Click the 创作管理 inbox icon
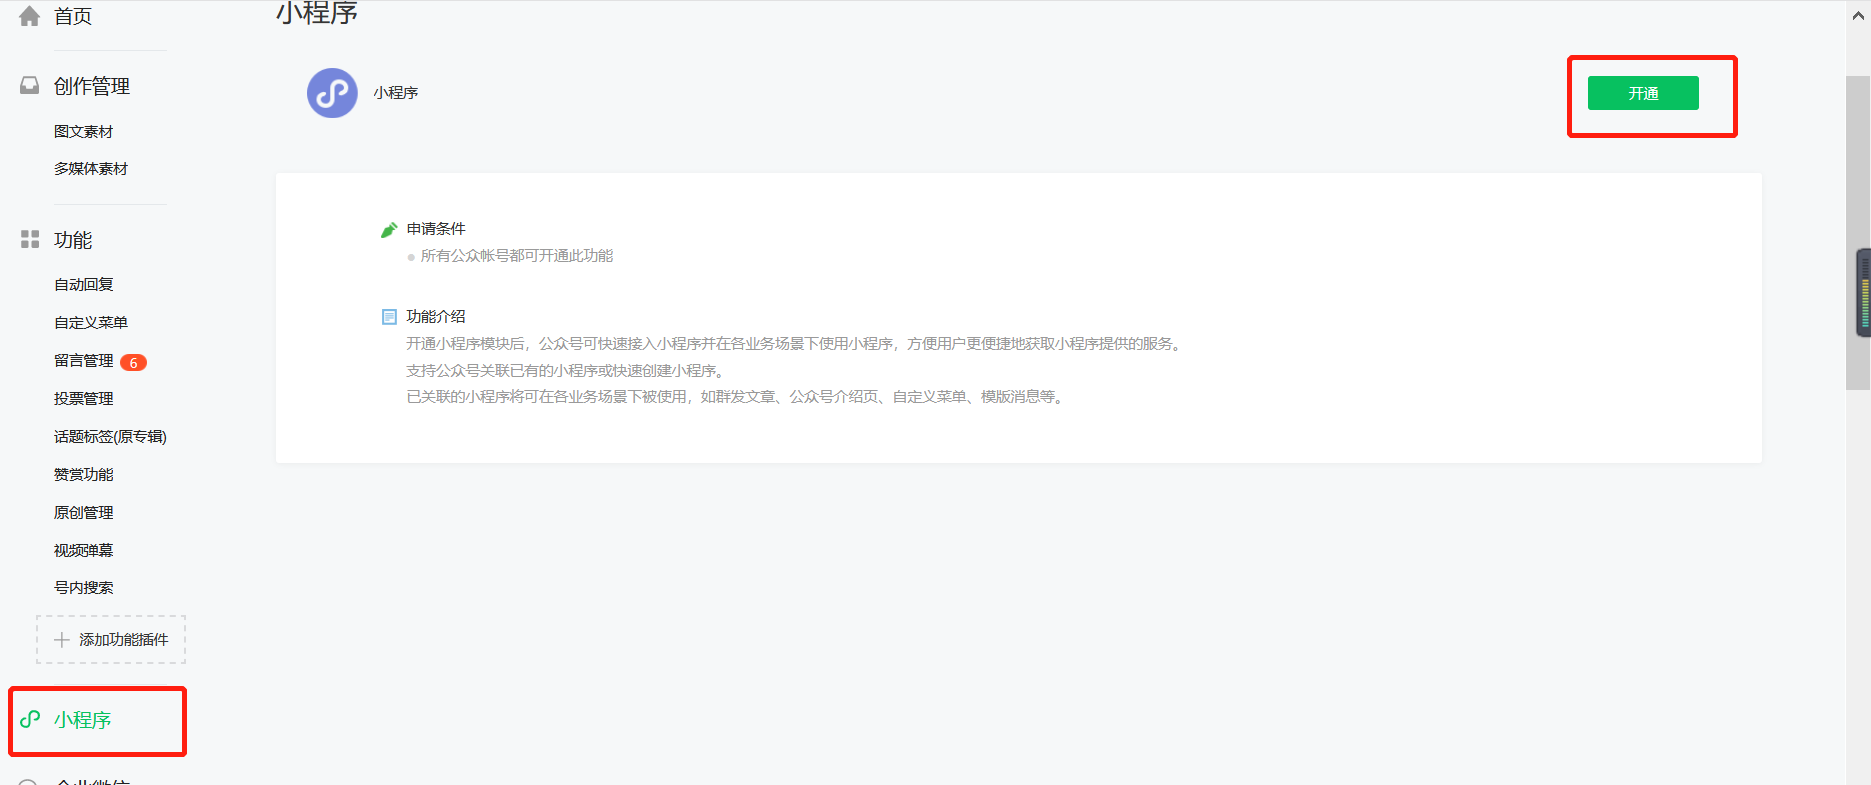This screenshot has height=785, width=1871. 30,86
